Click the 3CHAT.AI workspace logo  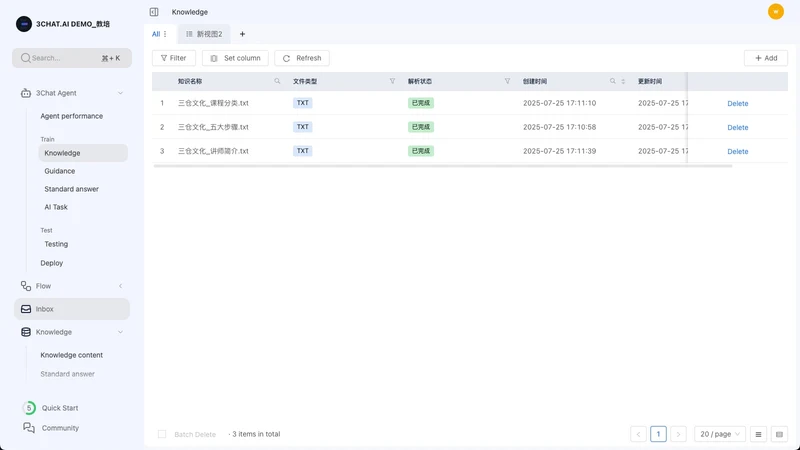(x=24, y=24)
